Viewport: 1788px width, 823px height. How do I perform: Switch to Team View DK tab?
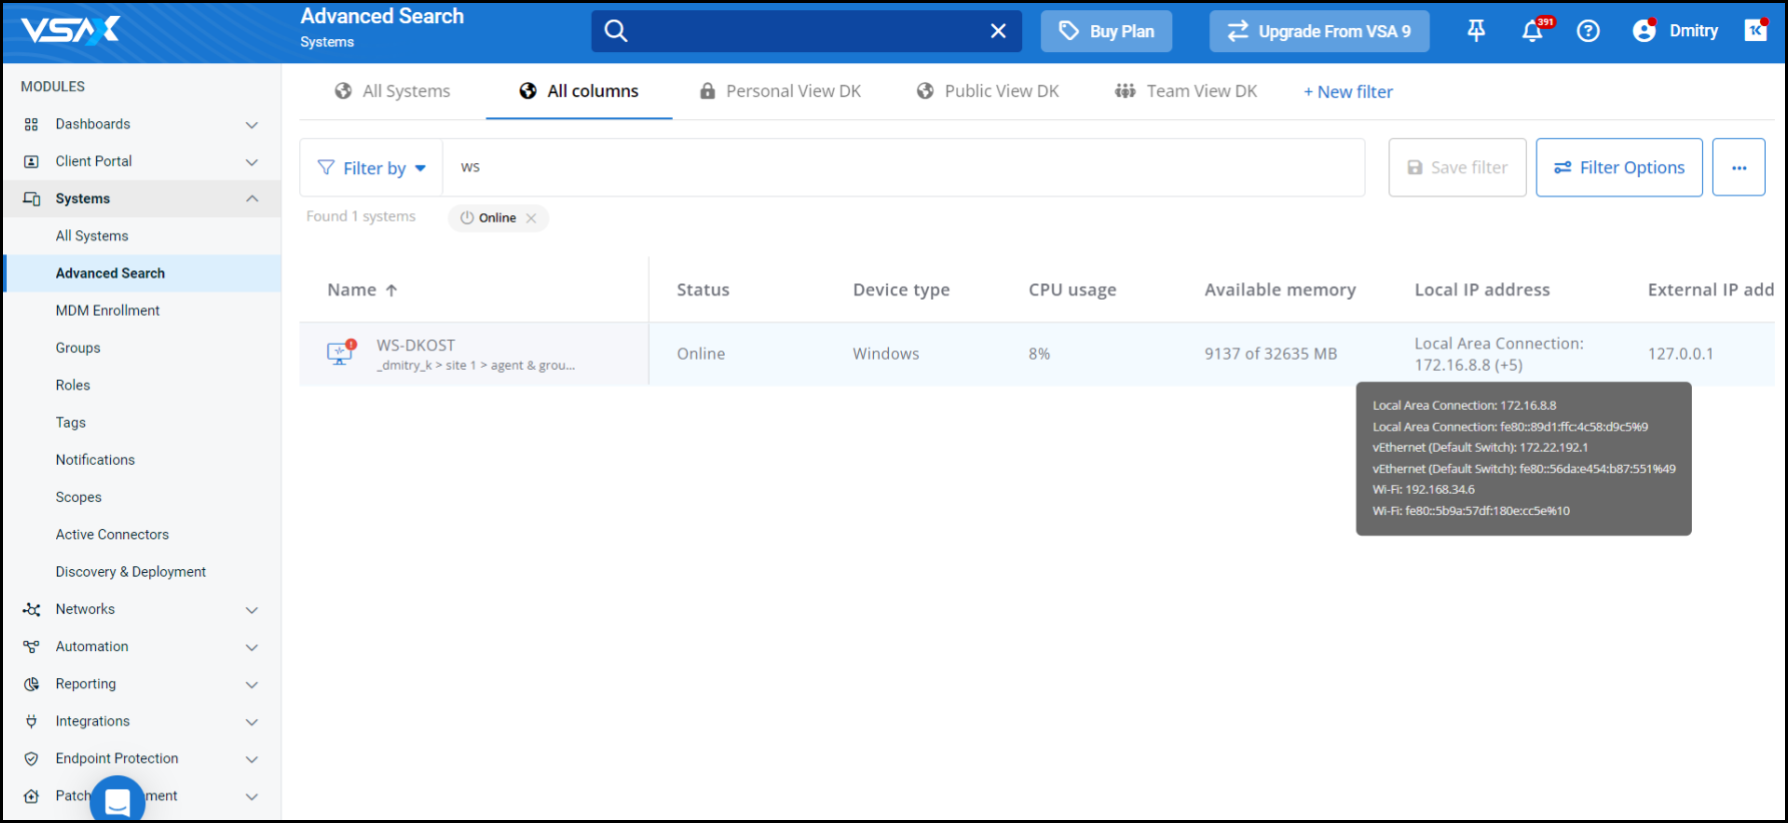(x=1186, y=91)
